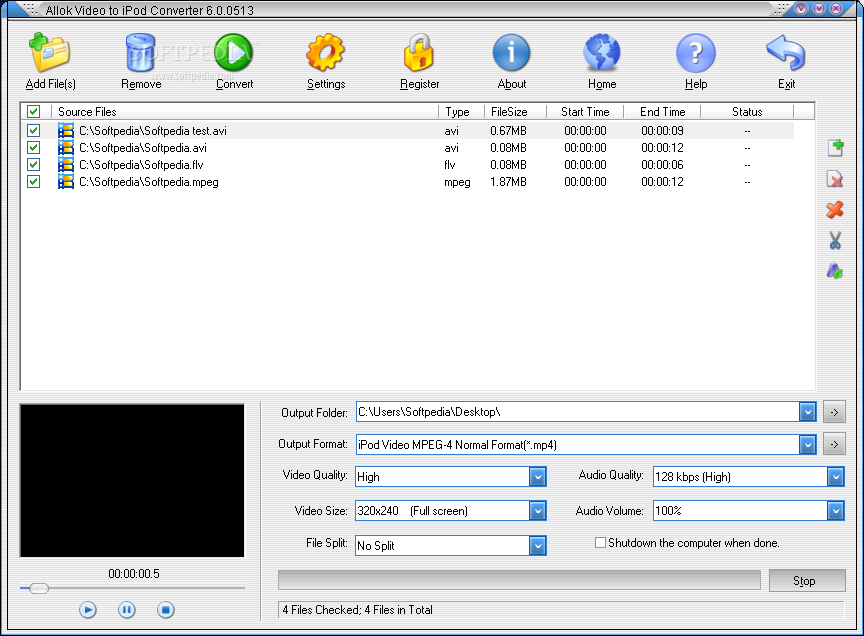
Task: Click the Start Time column header
Action: coord(585,111)
